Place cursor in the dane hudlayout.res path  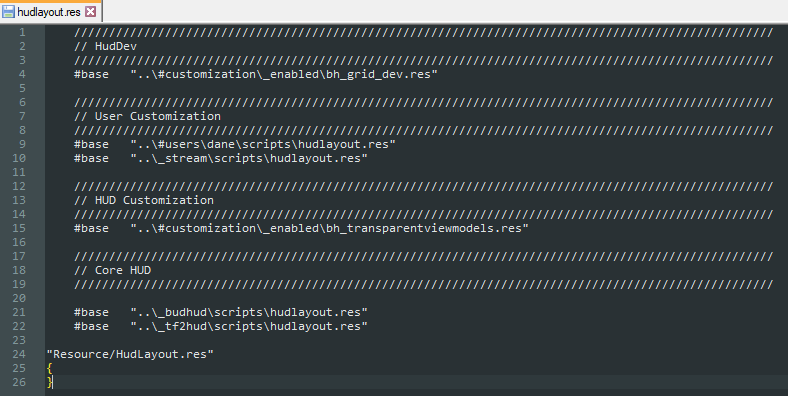click(x=263, y=145)
